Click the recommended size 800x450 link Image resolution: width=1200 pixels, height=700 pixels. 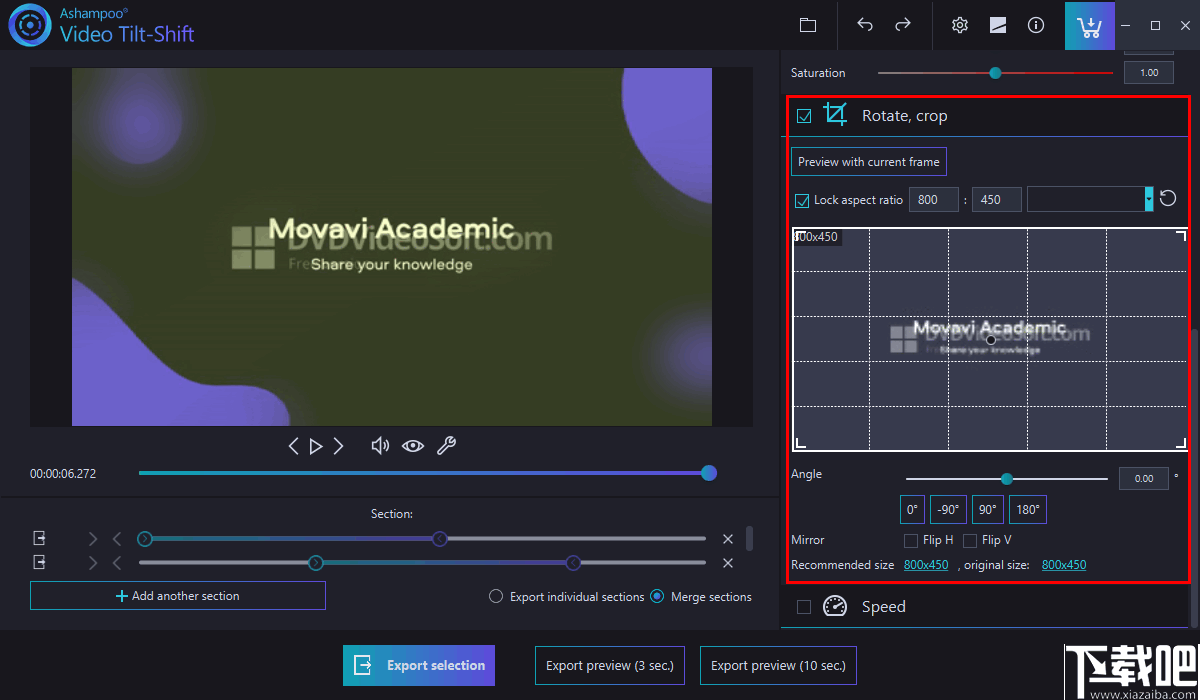(926, 565)
